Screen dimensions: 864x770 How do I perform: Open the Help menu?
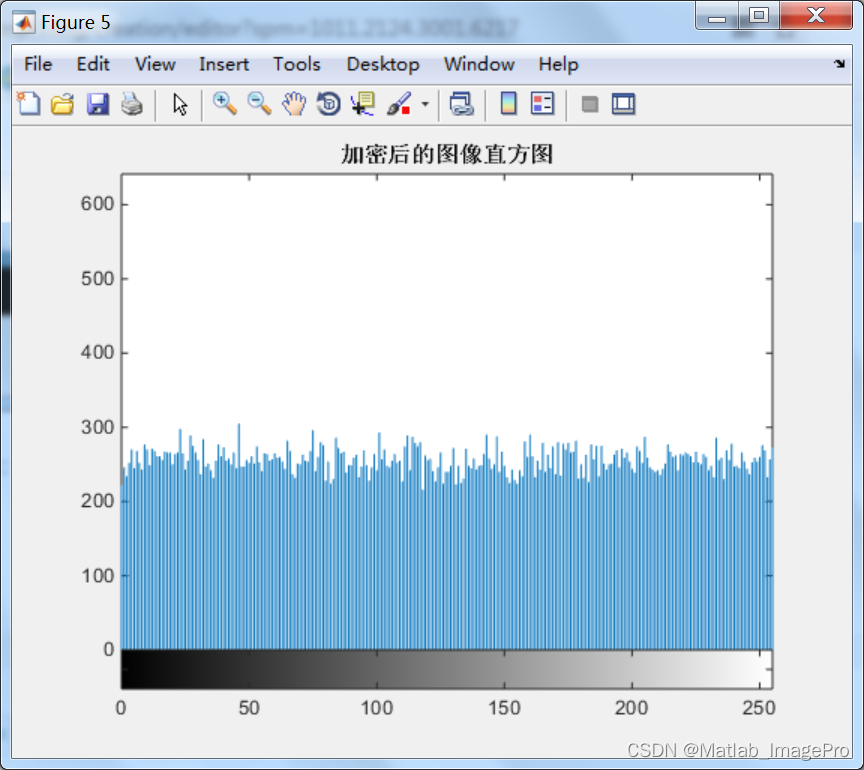[x=558, y=64]
